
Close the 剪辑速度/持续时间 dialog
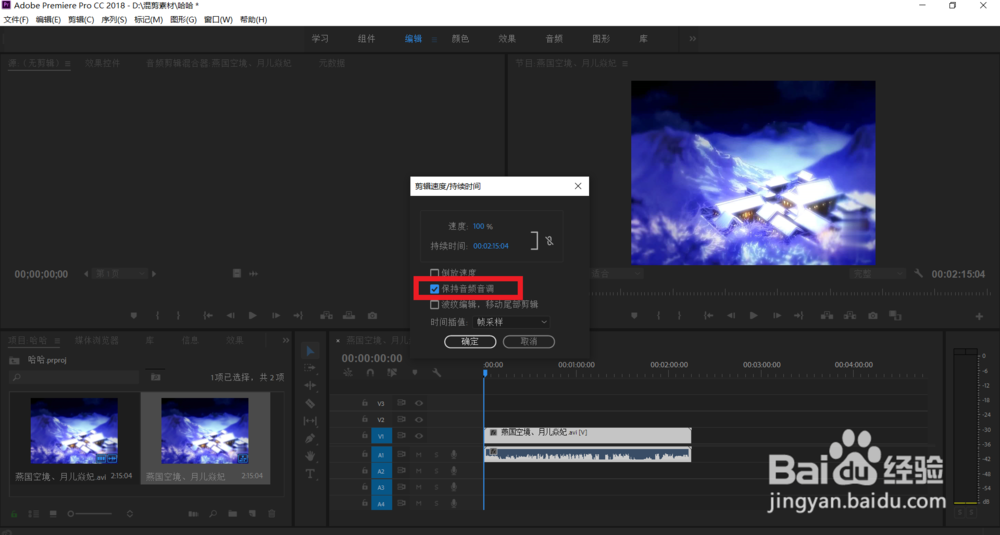(578, 186)
